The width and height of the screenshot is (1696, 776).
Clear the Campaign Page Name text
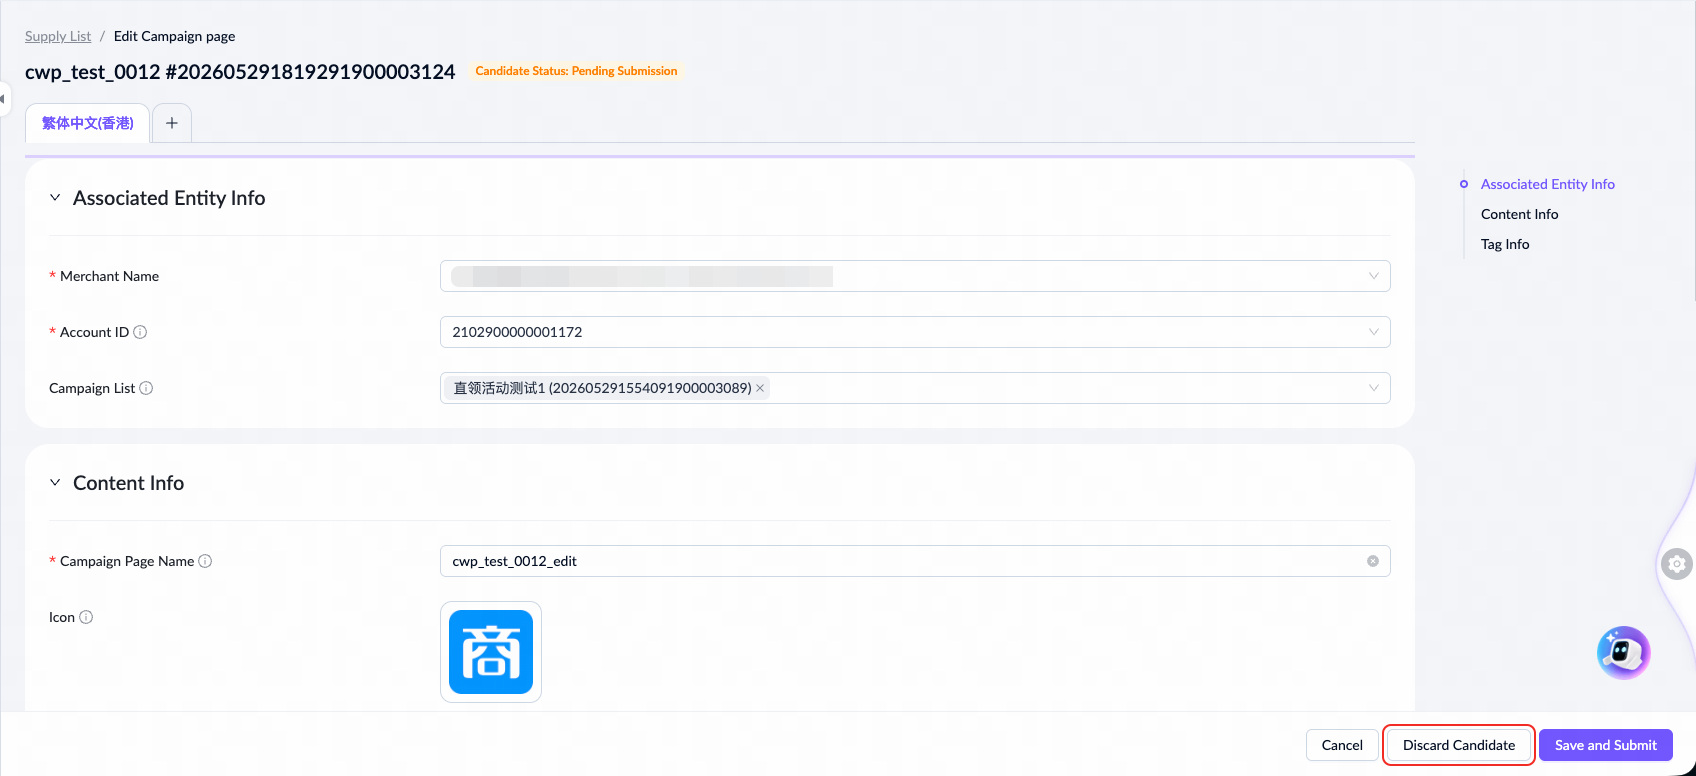click(1373, 561)
